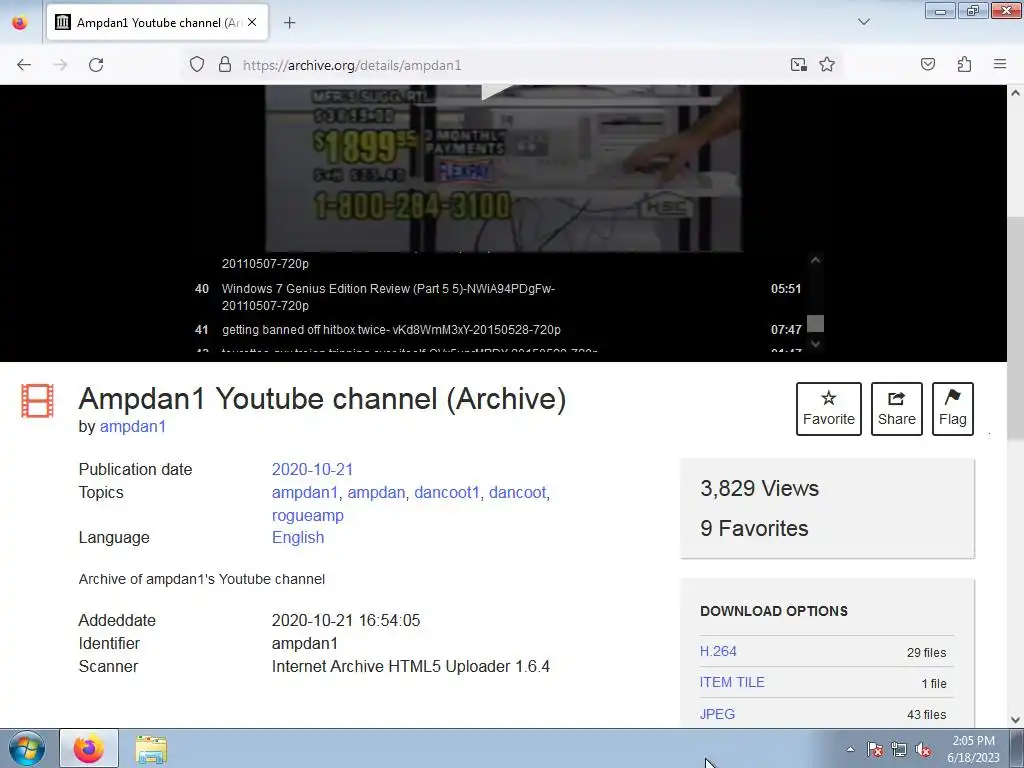Screen dimensions: 1024x768
Task: Reload the archive.org page
Action: pyautogui.click(x=96, y=65)
